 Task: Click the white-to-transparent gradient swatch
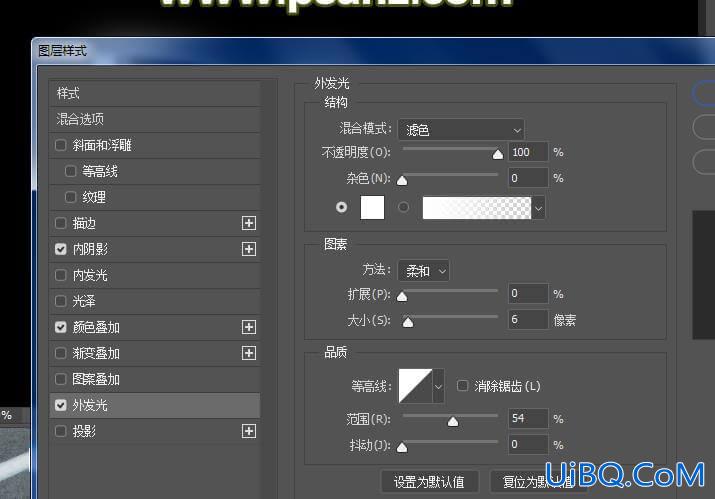point(477,208)
